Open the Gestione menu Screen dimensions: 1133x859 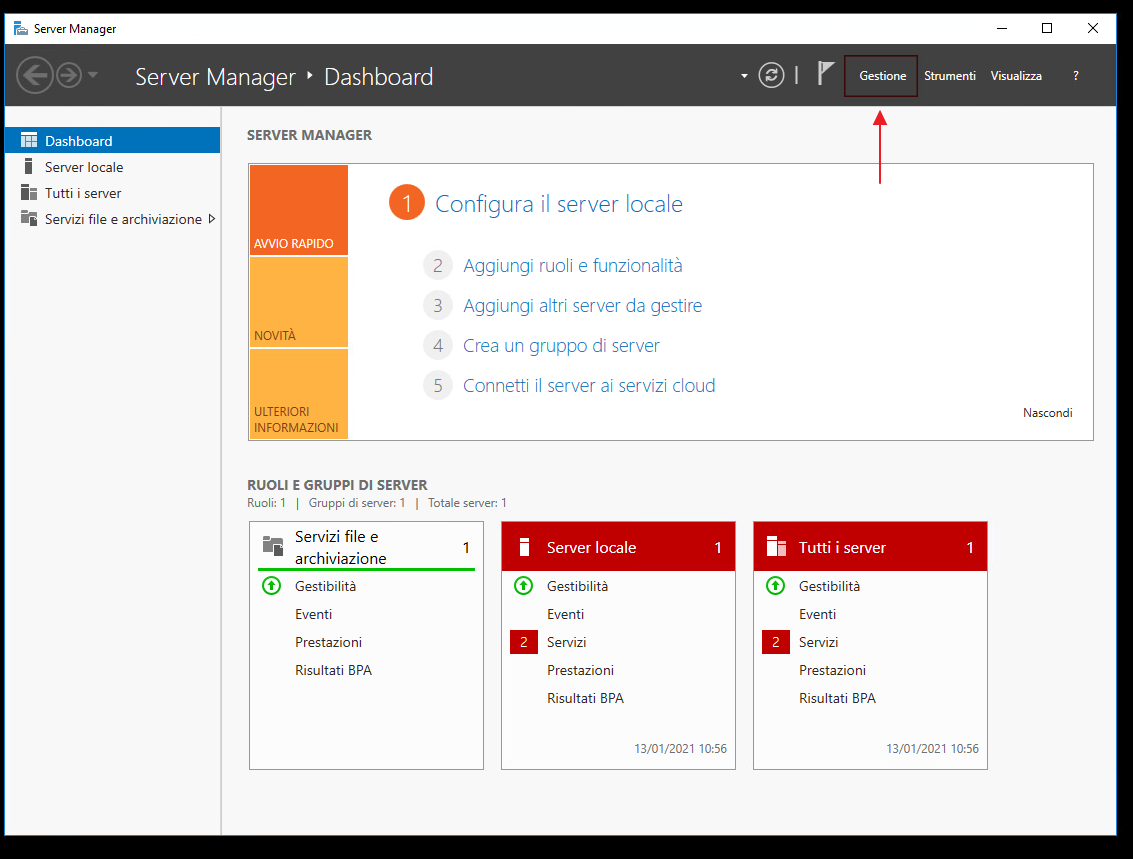tap(882, 76)
